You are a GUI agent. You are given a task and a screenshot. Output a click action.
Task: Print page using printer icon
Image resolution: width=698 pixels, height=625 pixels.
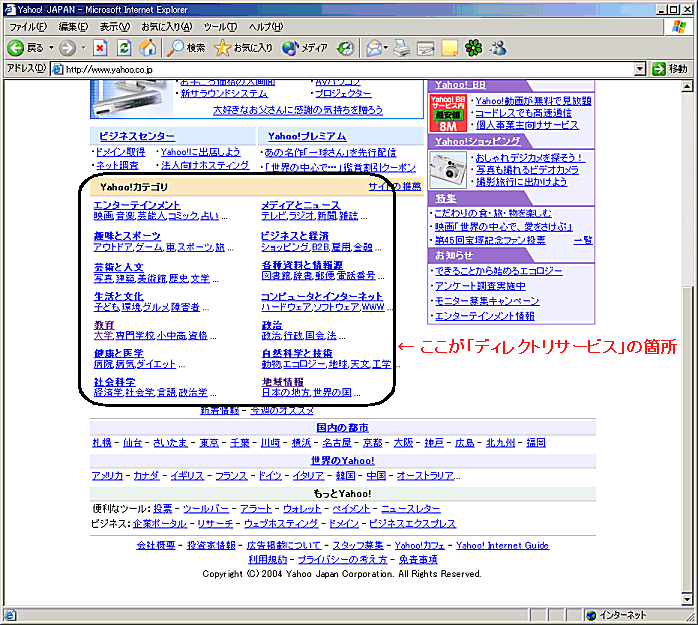click(x=402, y=48)
